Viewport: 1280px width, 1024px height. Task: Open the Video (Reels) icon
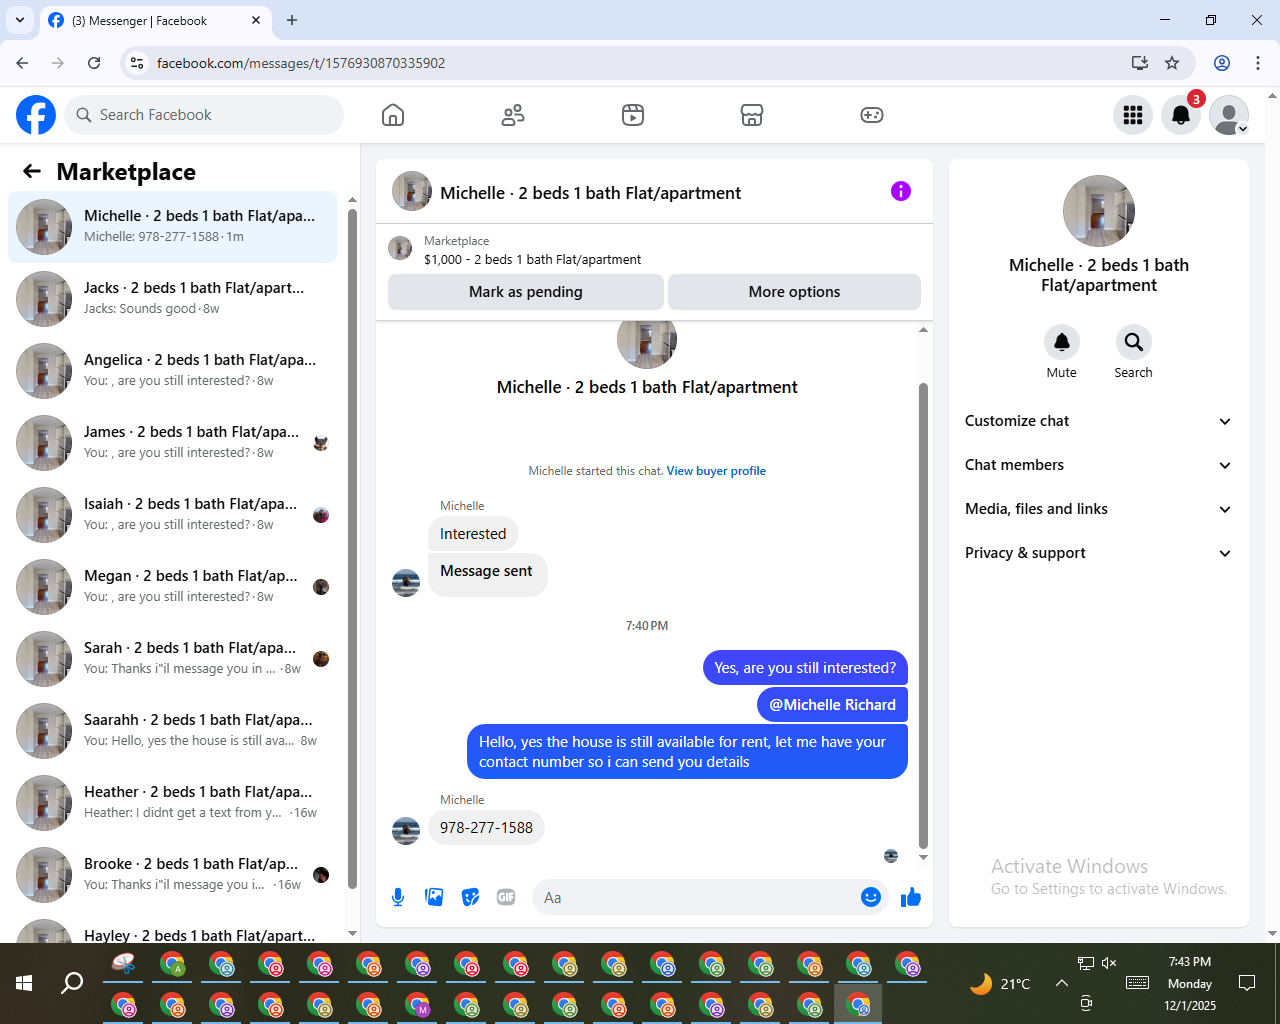(x=633, y=115)
